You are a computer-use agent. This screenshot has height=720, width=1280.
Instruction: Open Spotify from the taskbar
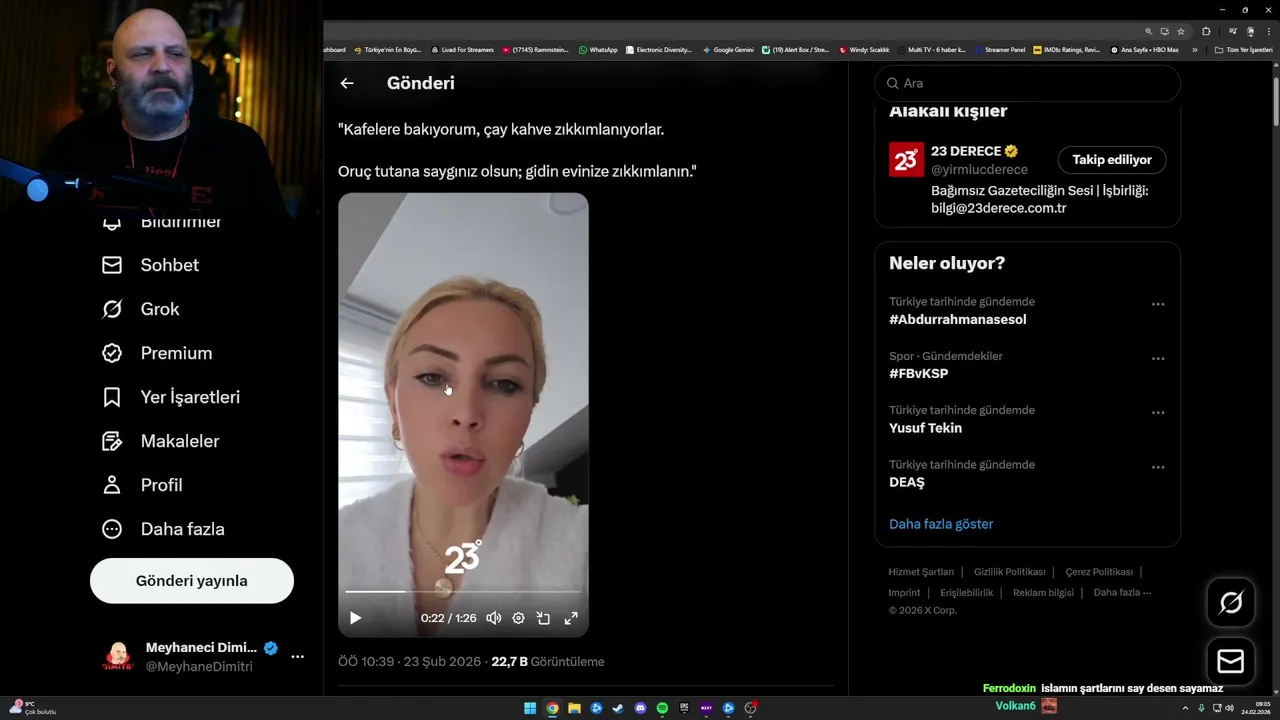[x=662, y=708]
